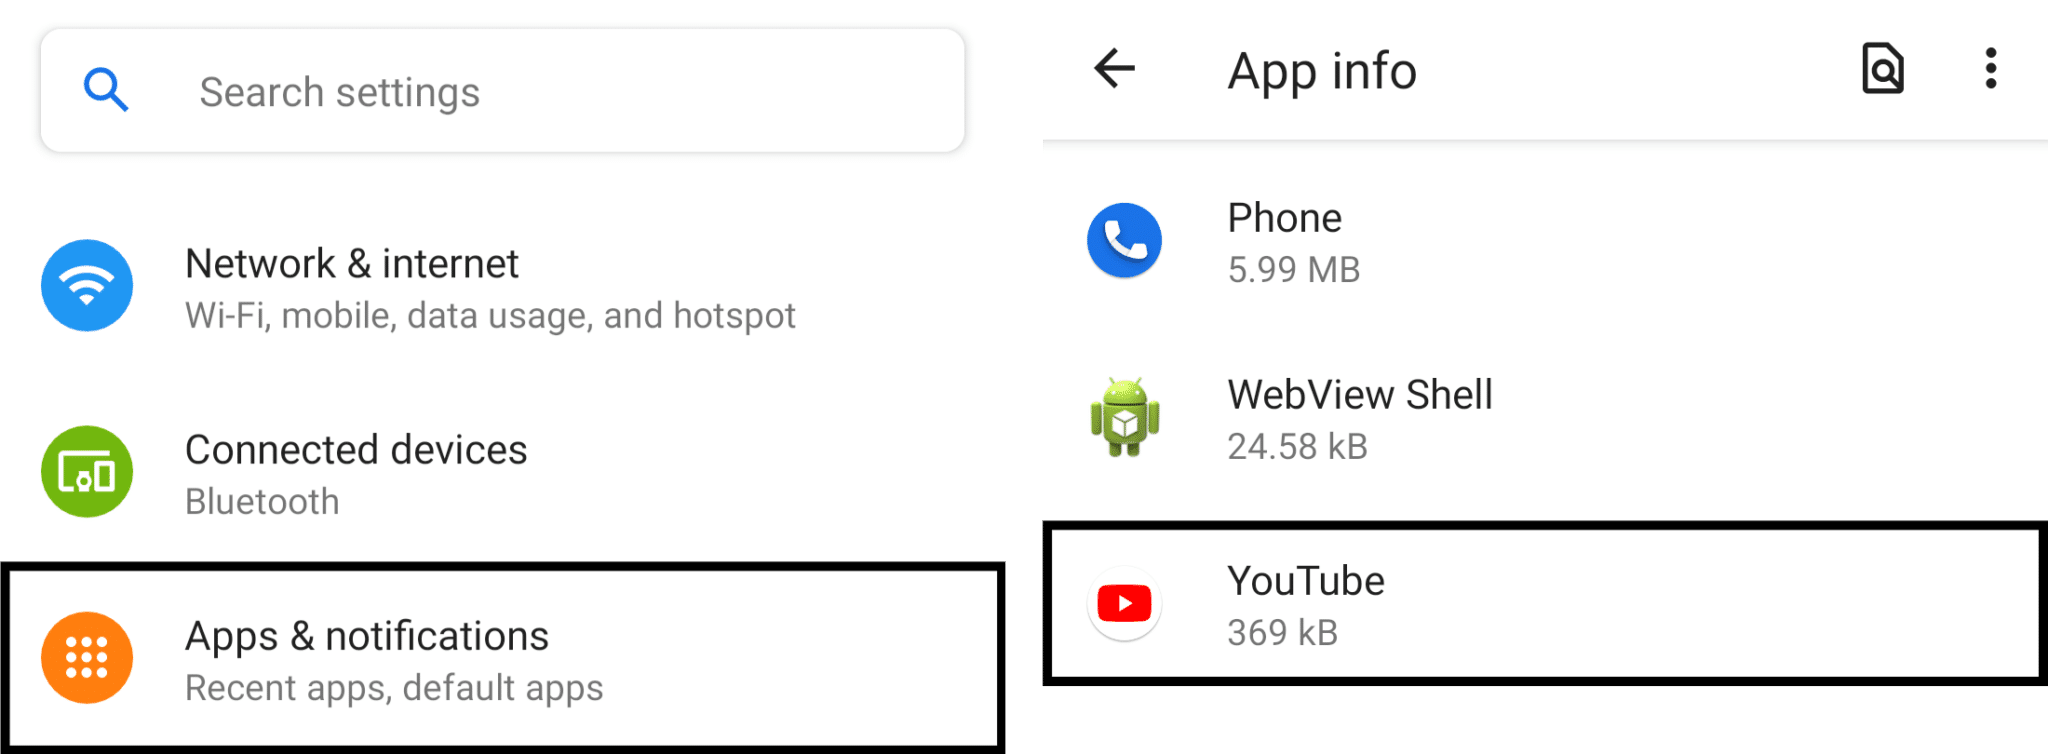Click the Search settings field

[x=503, y=91]
